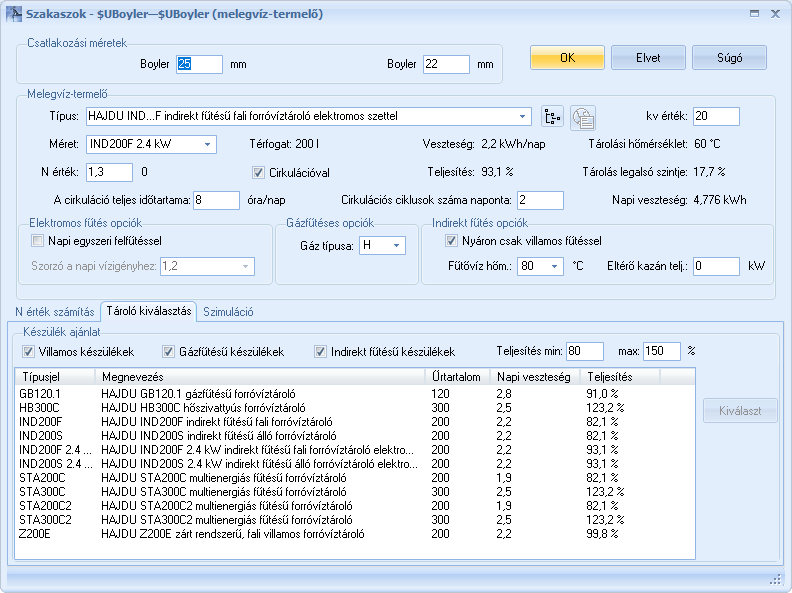Select the STA200C2 row
This screenshot has width=792, height=593.
355,506
